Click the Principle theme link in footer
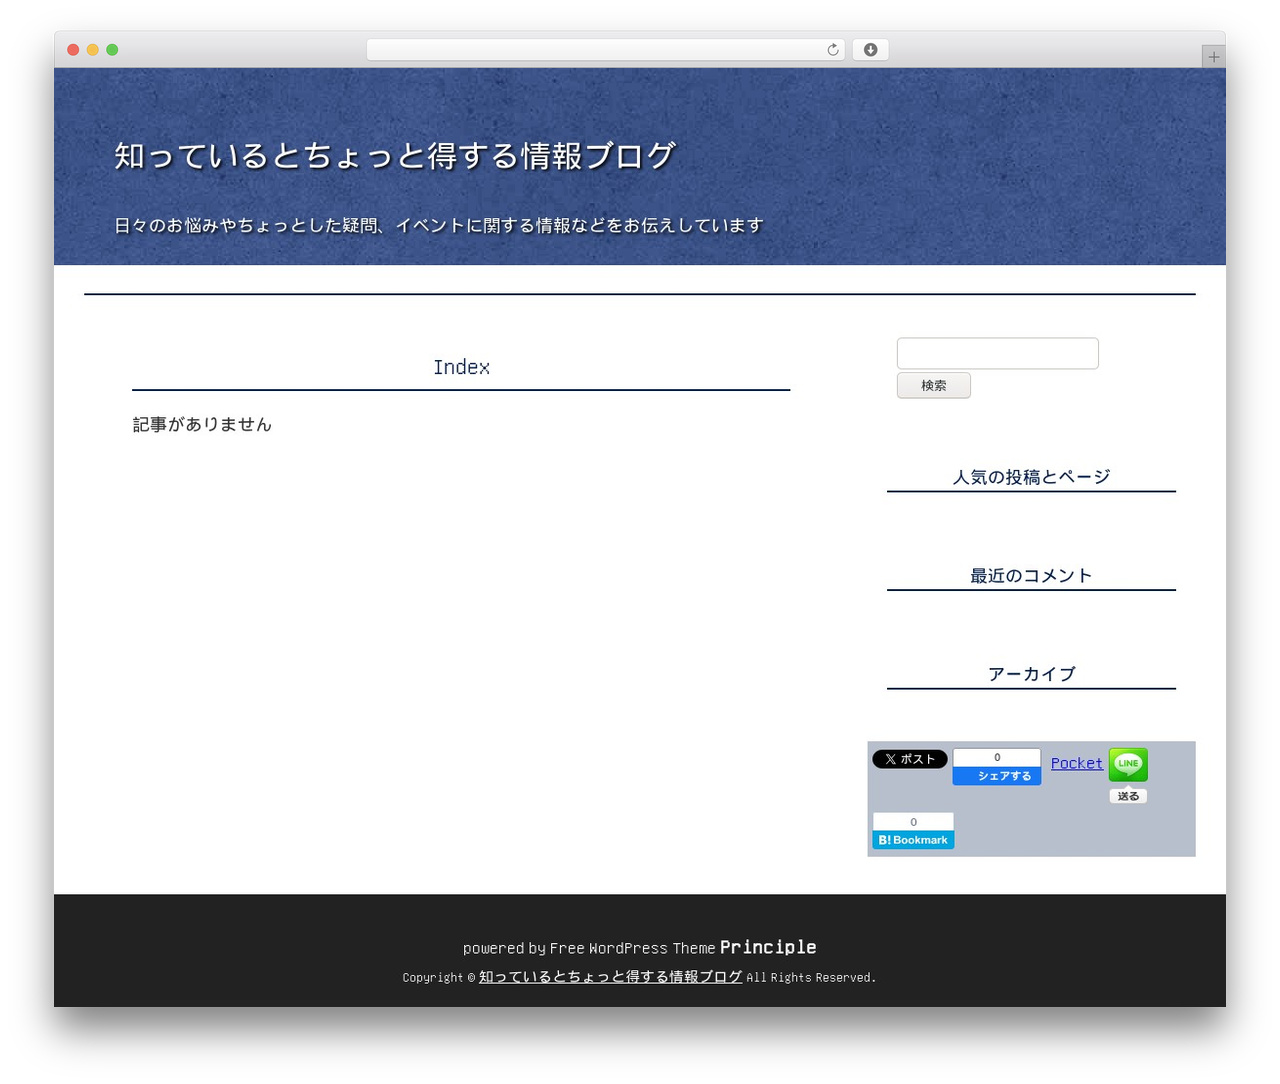The height and width of the screenshot is (1084, 1280). [768, 947]
